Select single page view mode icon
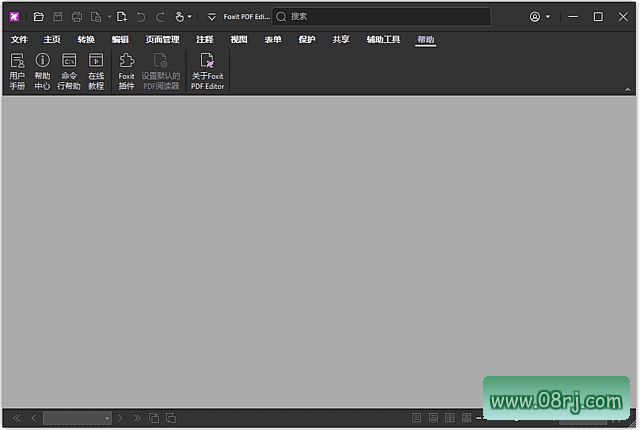640x430 pixels. pyautogui.click(x=416, y=418)
